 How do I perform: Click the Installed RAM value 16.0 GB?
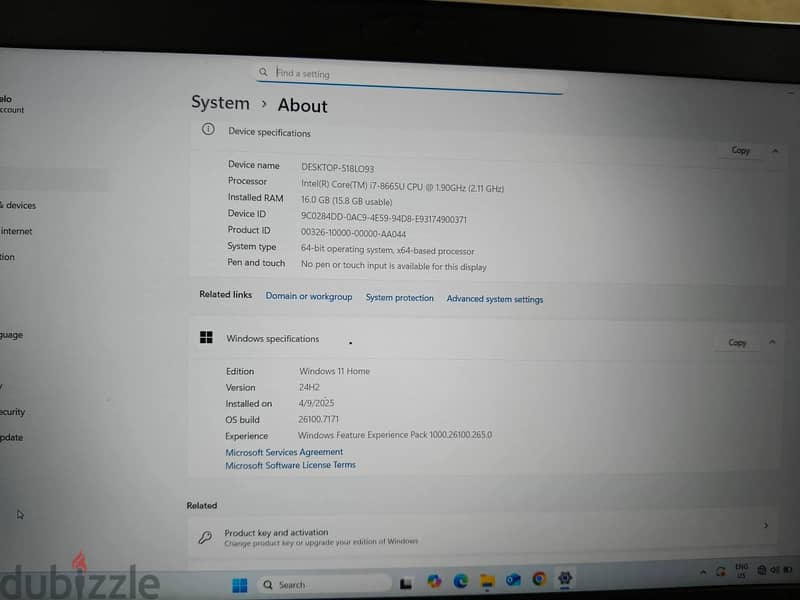(x=346, y=201)
